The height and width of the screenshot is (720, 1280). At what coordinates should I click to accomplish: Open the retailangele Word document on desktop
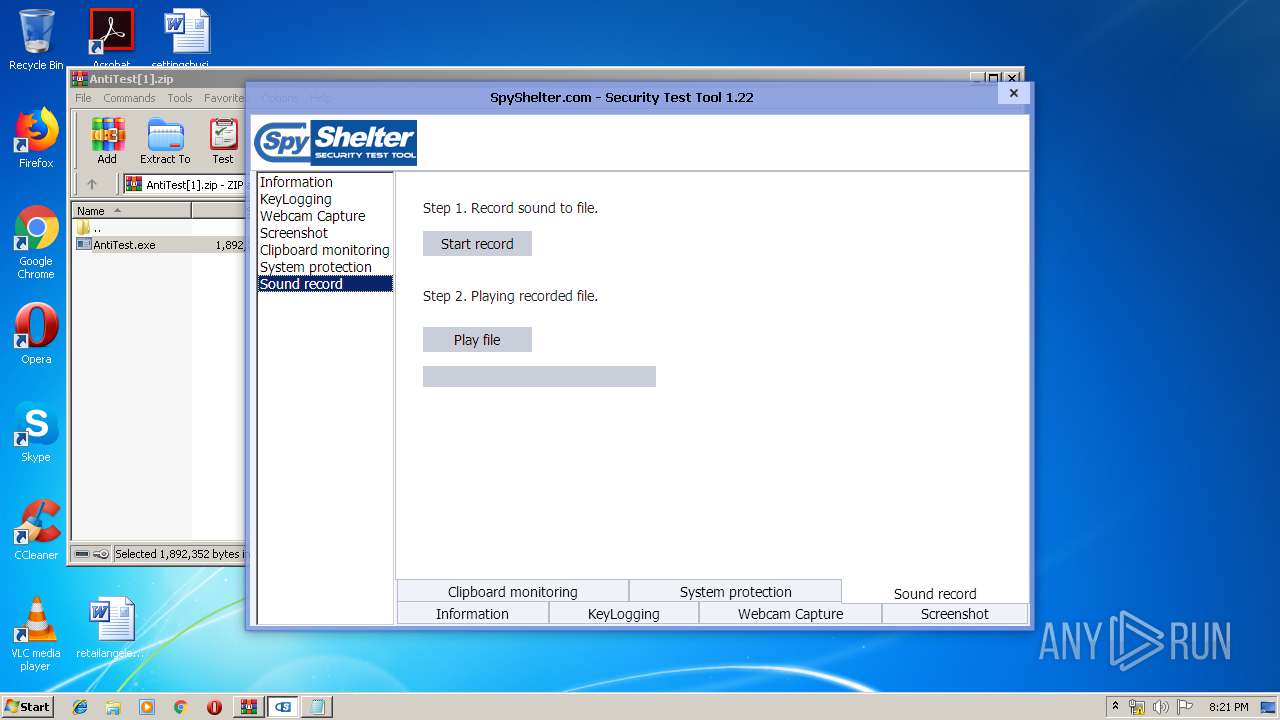110,628
